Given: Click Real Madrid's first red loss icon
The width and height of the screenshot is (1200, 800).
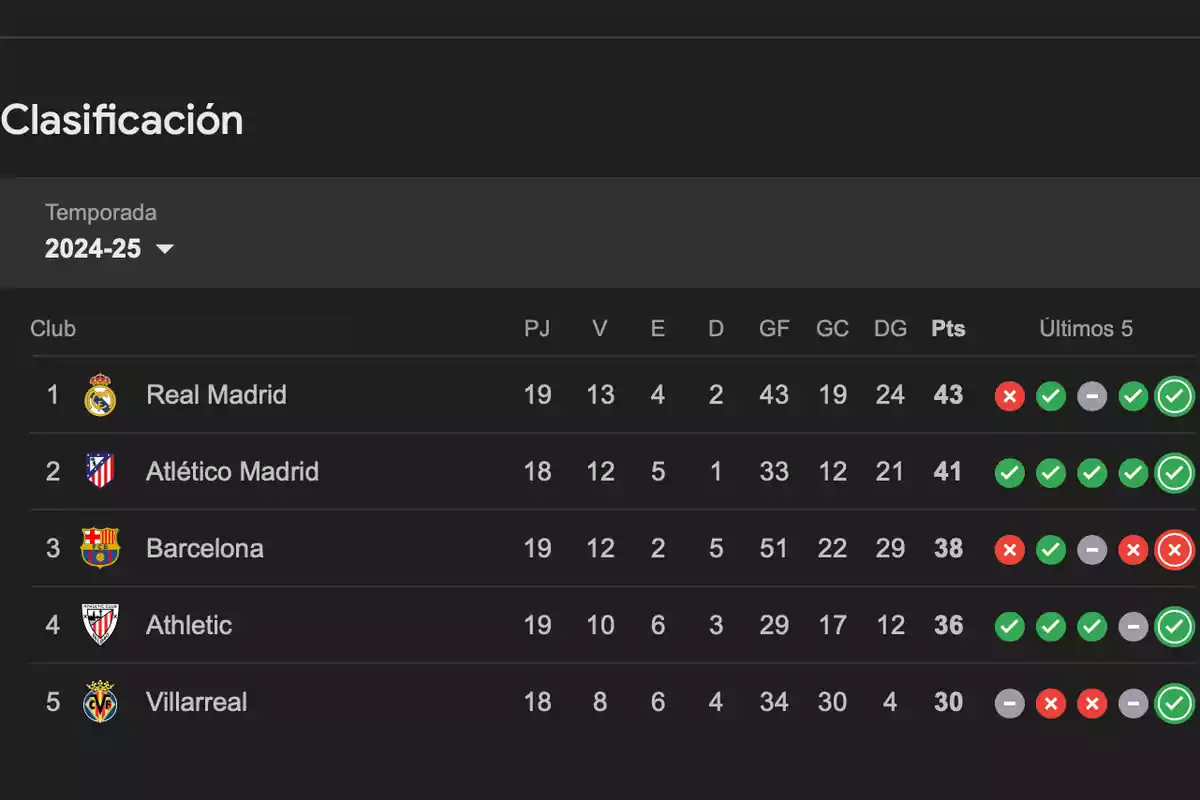Looking at the screenshot, I should coord(1010,396).
